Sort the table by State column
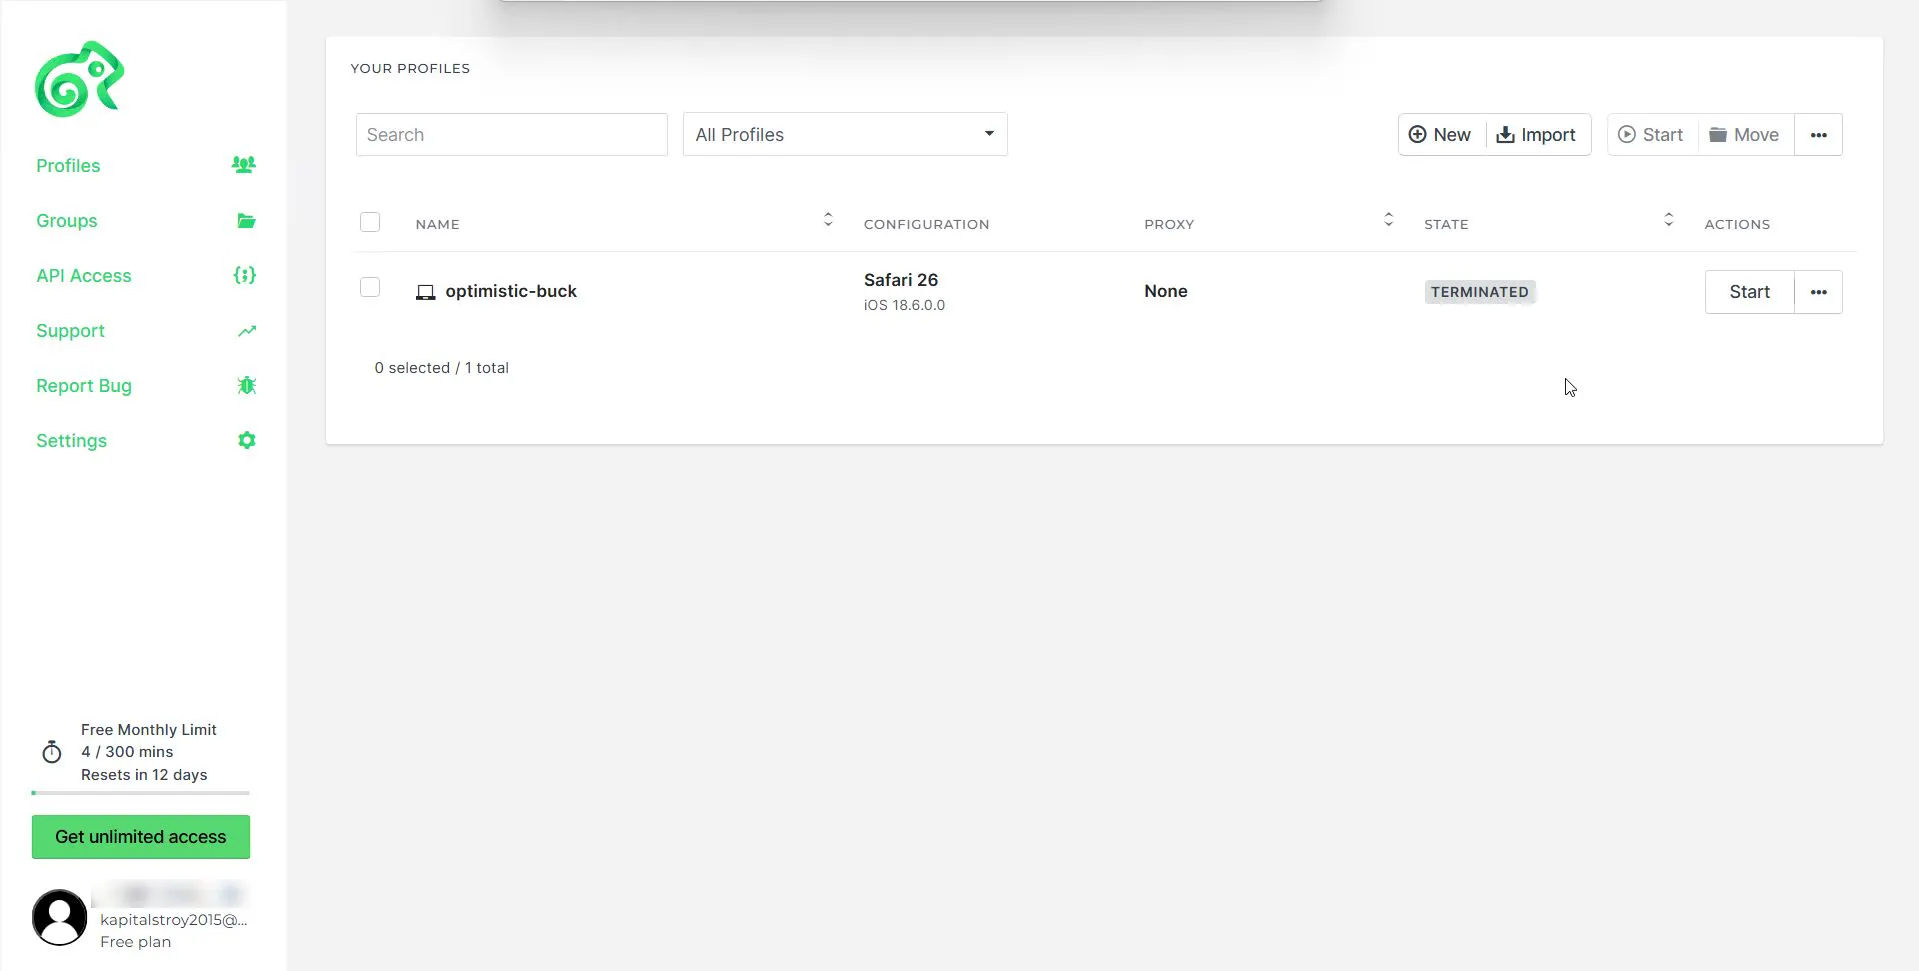Screen dimensions: 1919x971 point(1668,219)
